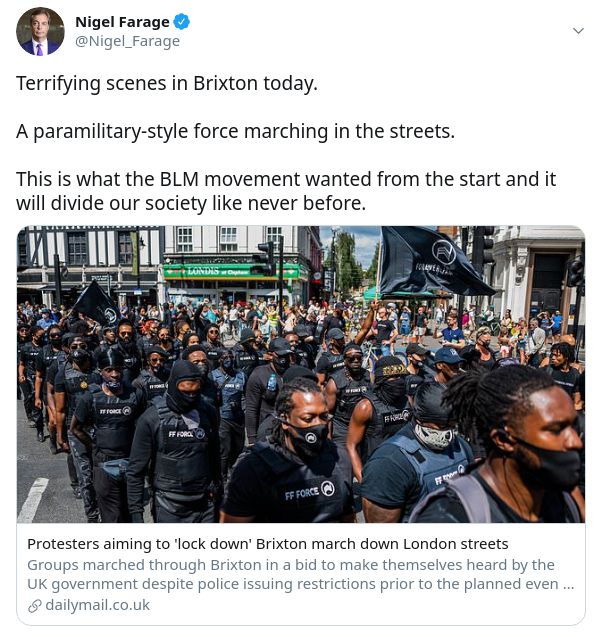Image resolution: width=598 pixels, height=637 pixels.
Task: Open the dailymail.co.uk source link
Action: click(98, 605)
